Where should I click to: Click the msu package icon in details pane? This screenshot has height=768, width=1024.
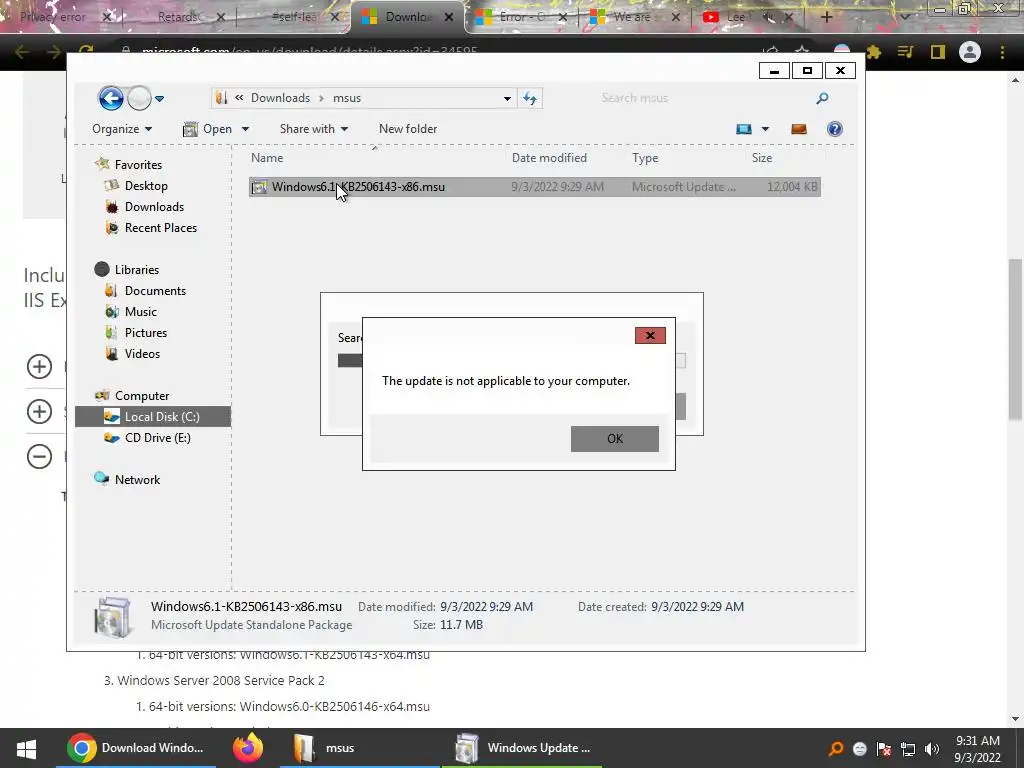coord(112,616)
